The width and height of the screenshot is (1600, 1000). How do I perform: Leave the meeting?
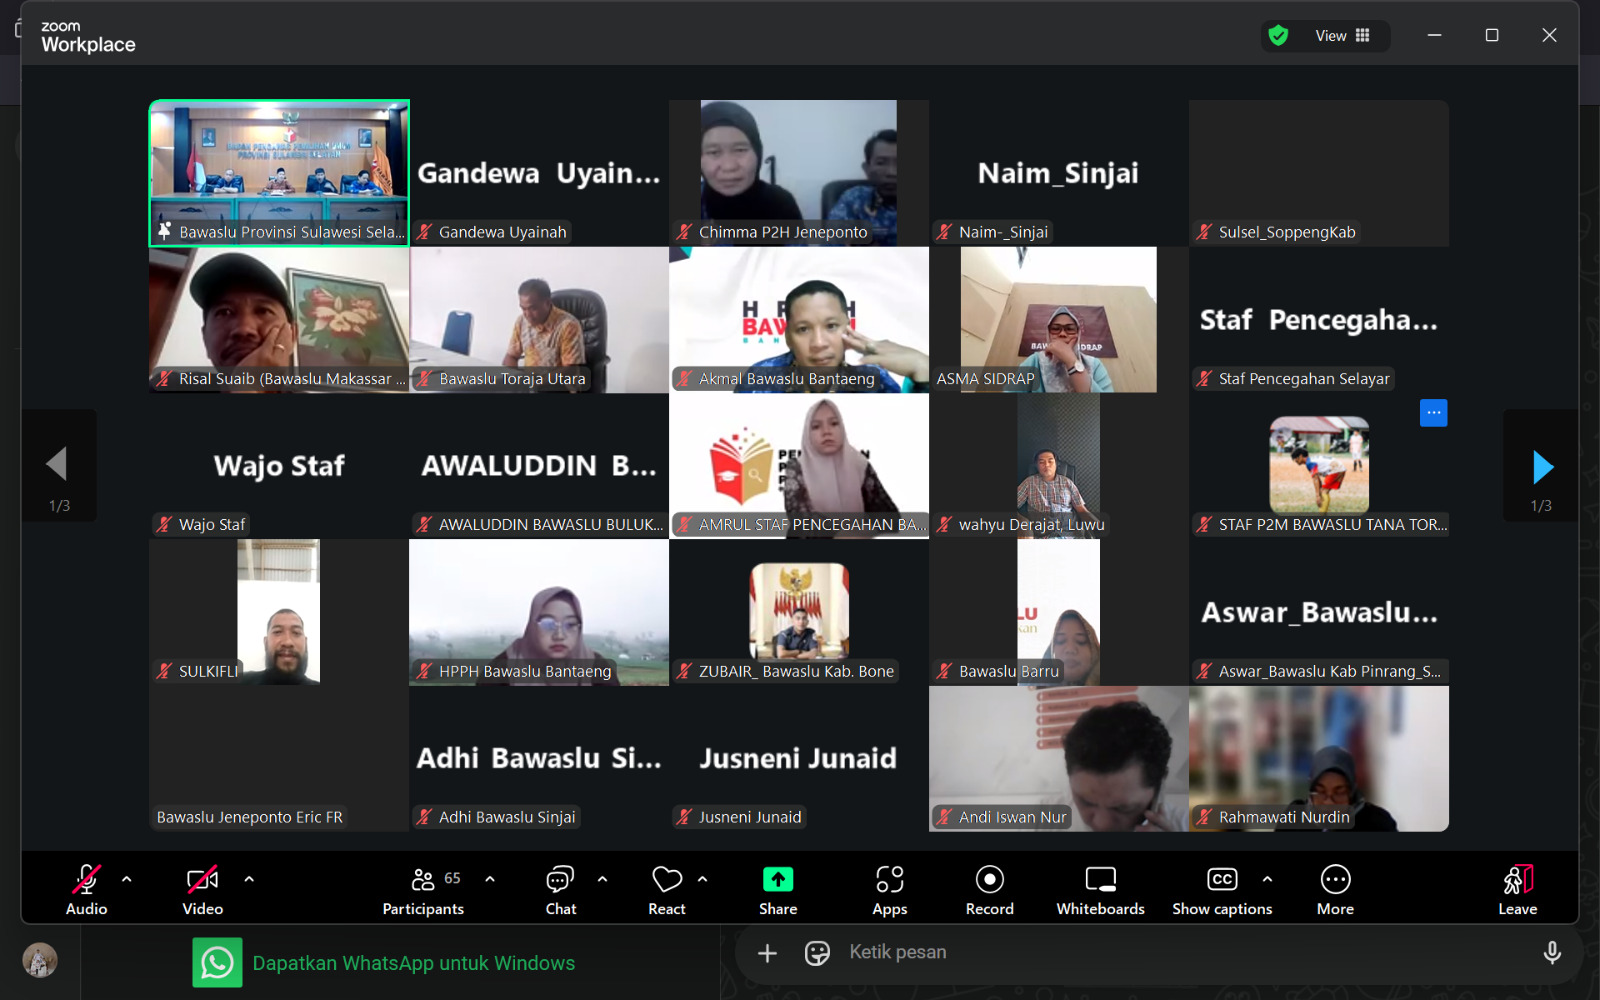pos(1517,889)
